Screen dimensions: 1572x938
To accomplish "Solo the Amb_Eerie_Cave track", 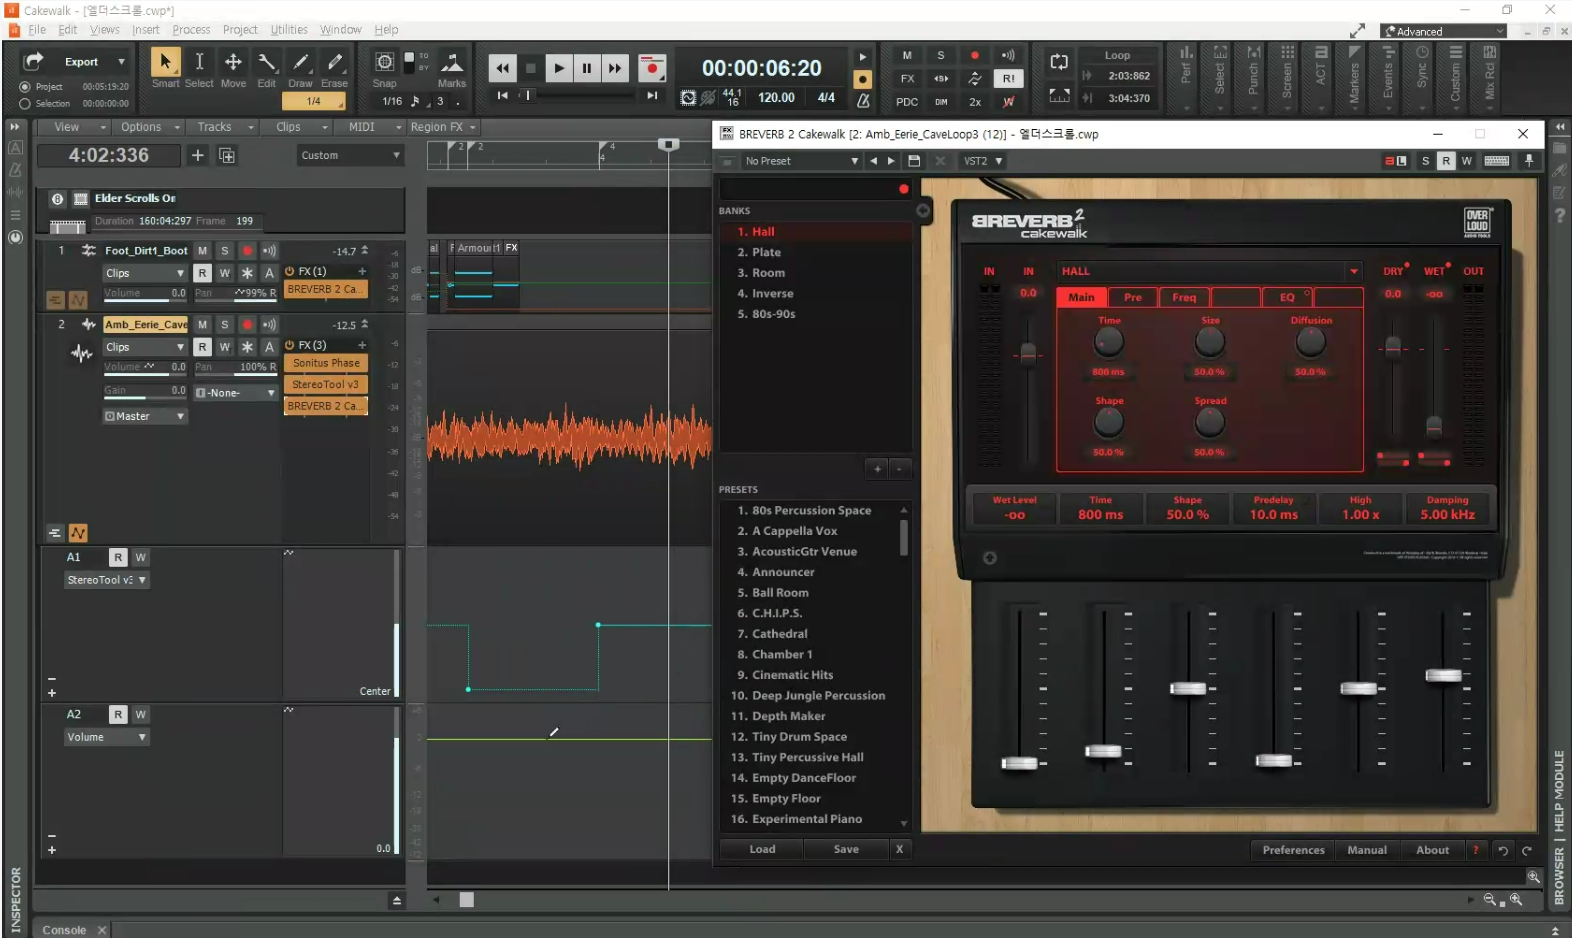I will 225,325.
